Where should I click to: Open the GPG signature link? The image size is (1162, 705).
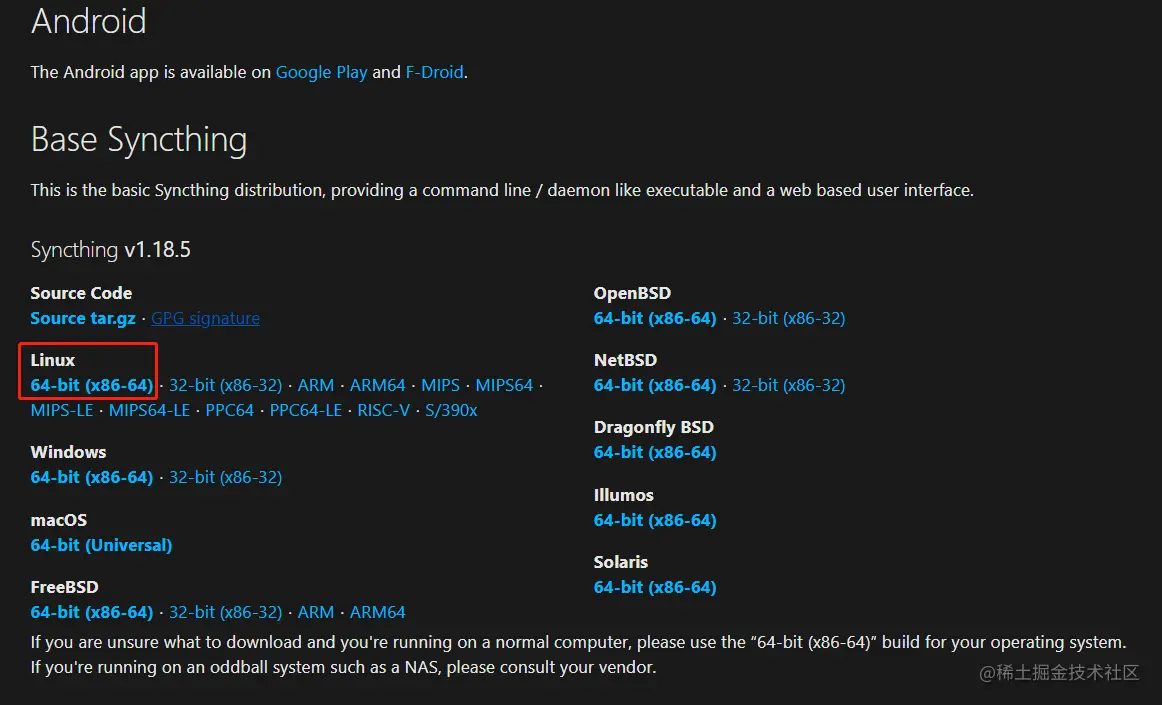[x=205, y=318]
